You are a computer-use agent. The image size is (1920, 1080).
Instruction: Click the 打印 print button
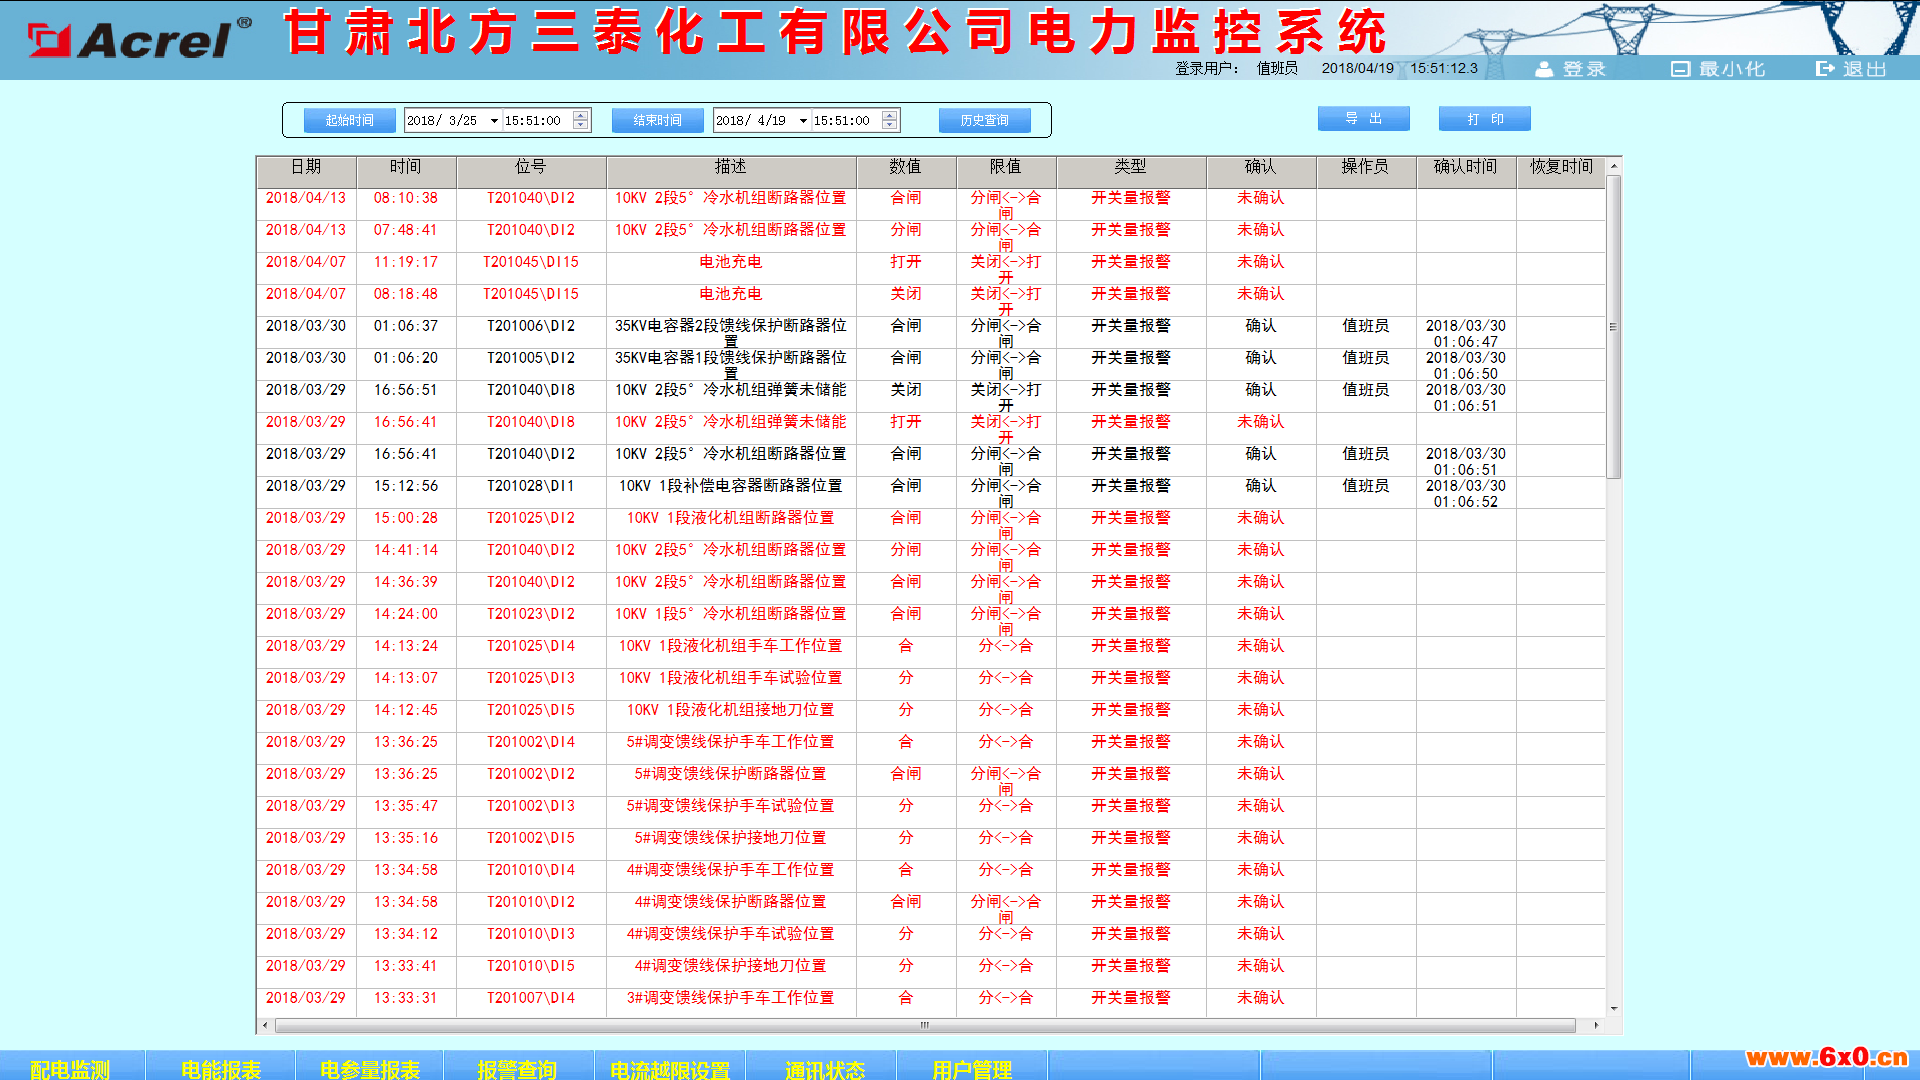click(x=1485, y=119)
